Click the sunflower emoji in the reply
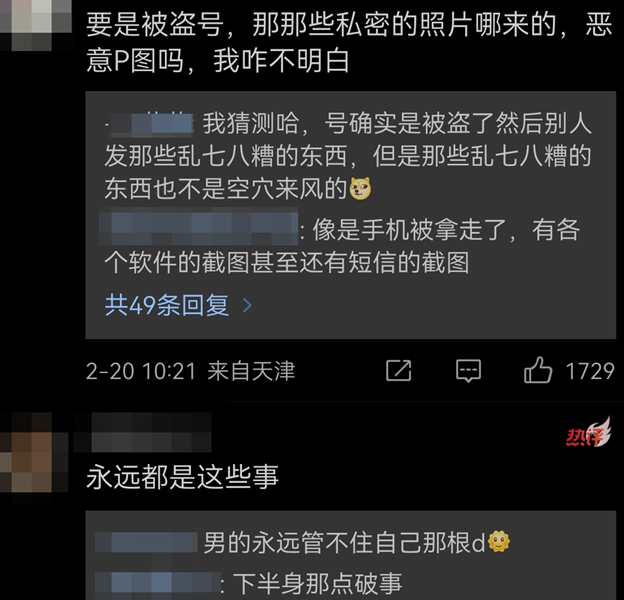The width and height of the screenshot is (624, 600). 499,542
